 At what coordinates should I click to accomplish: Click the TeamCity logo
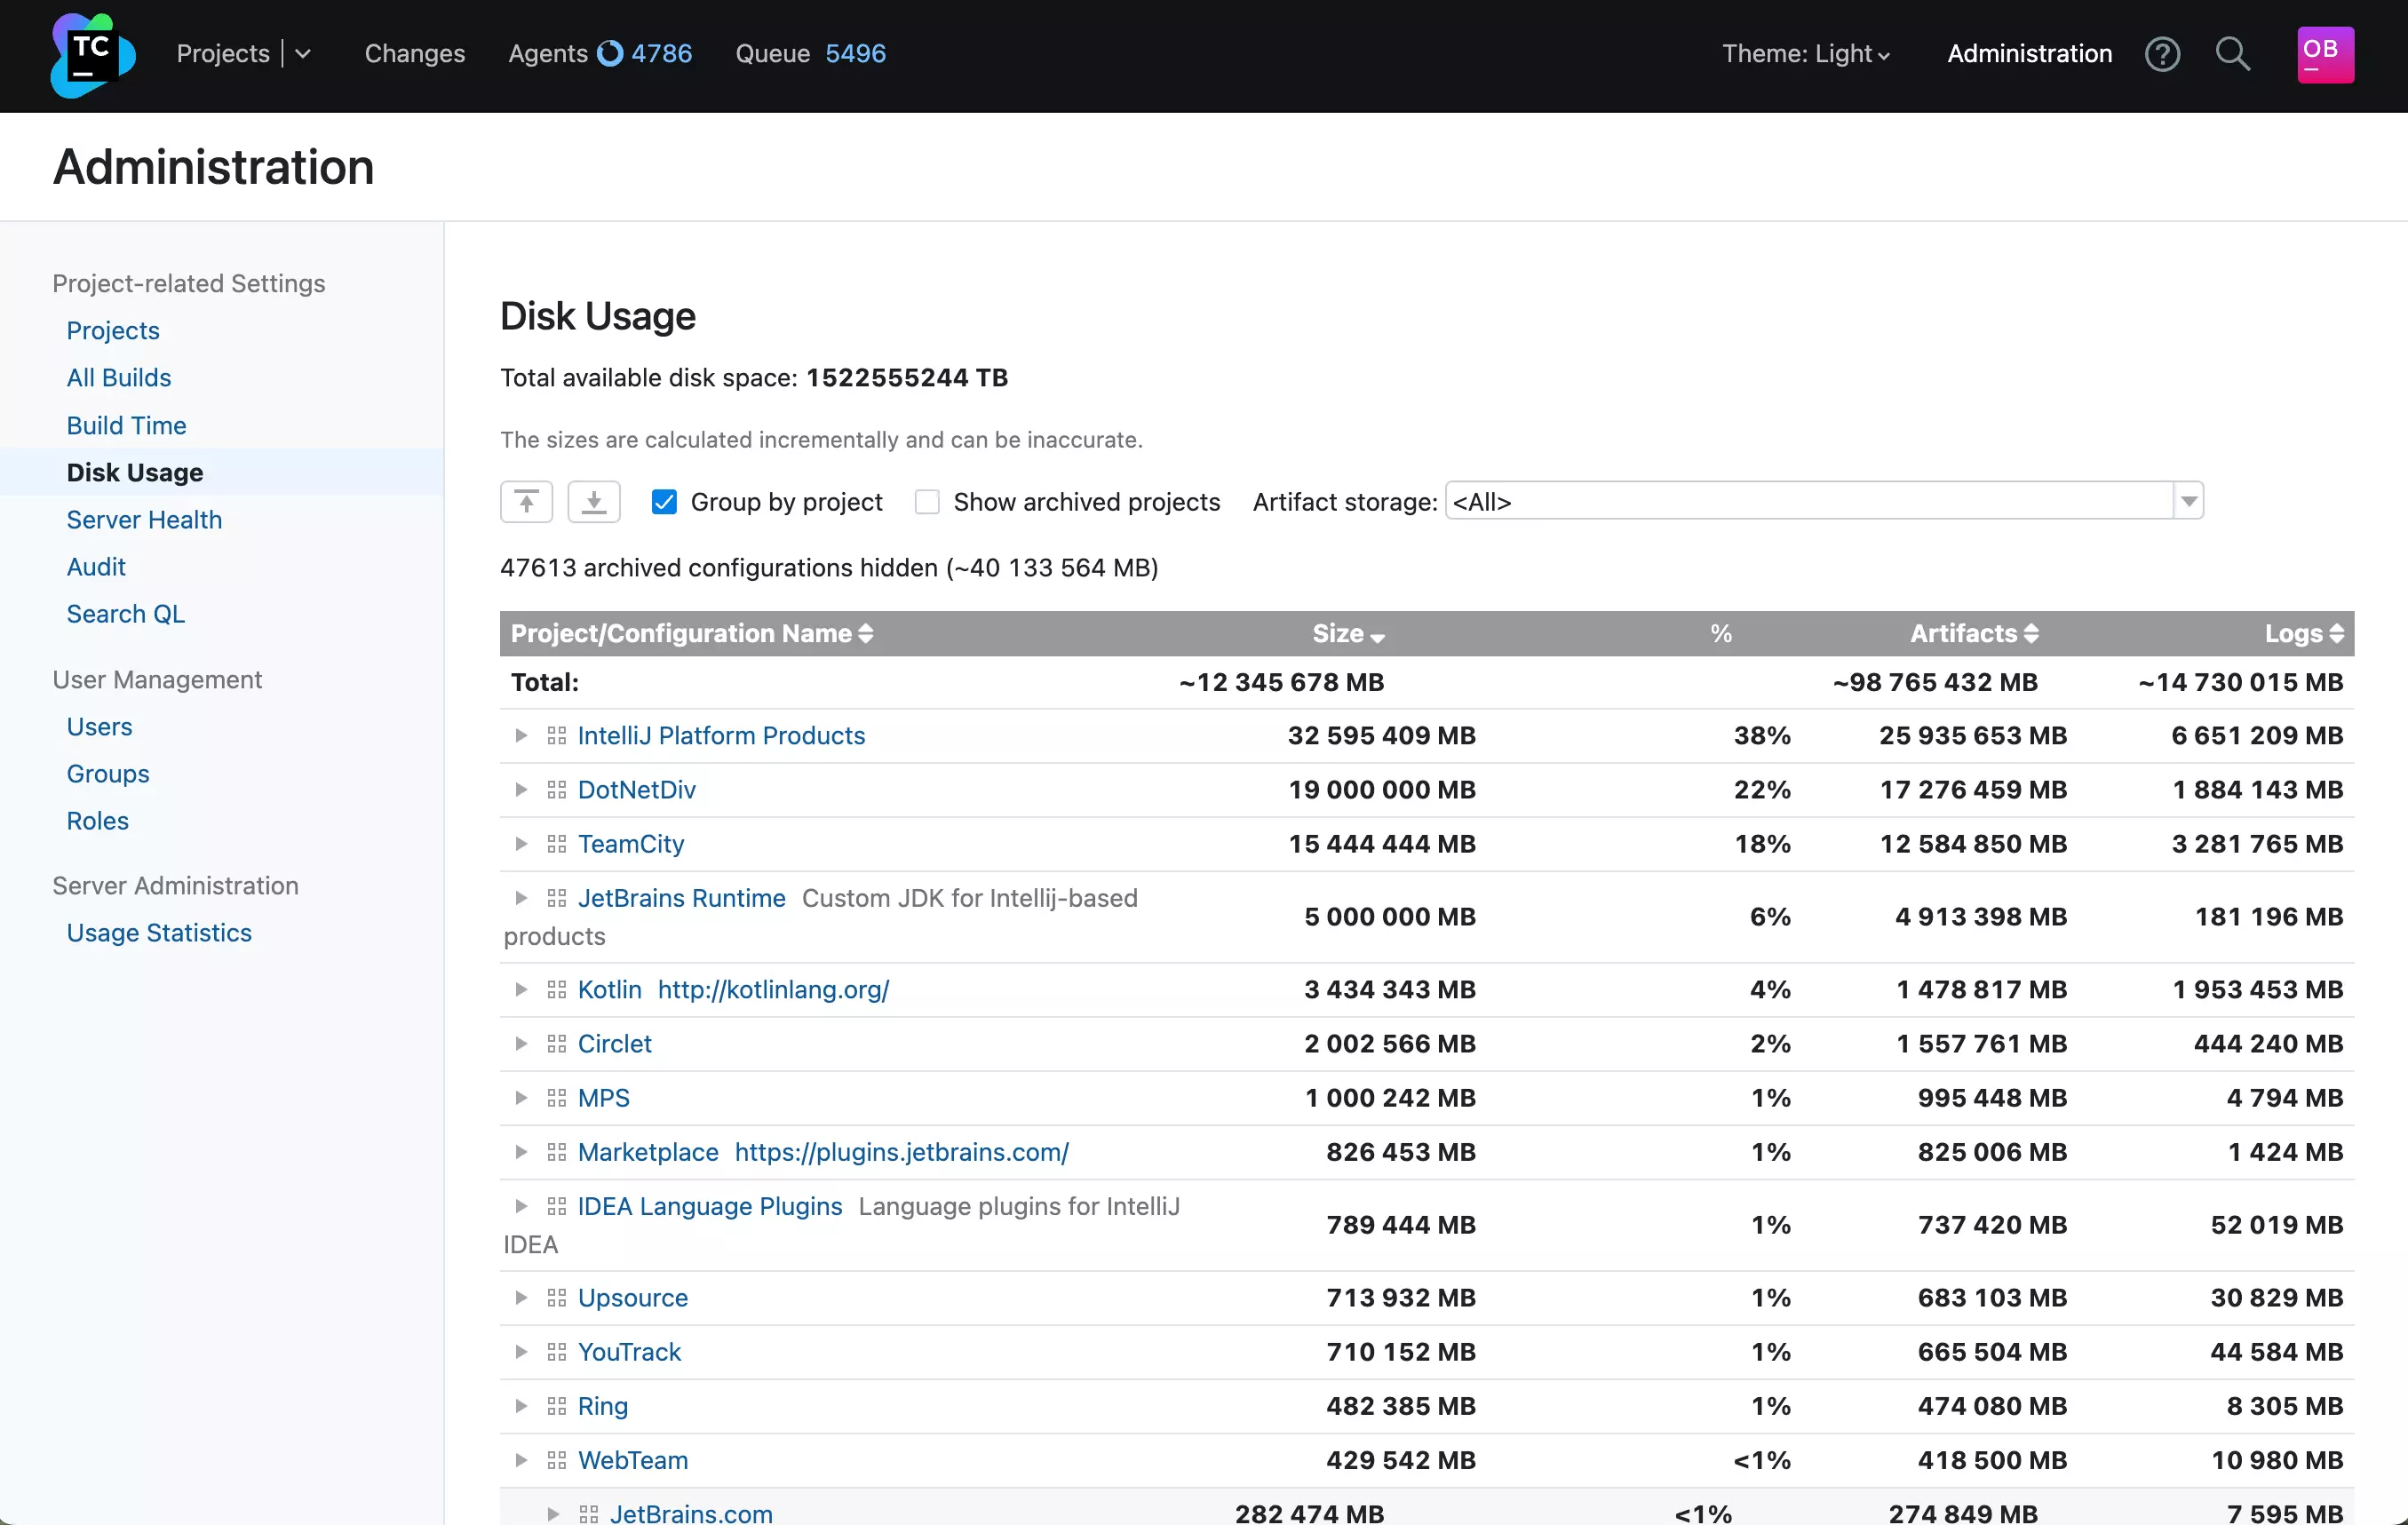point(91,54)
